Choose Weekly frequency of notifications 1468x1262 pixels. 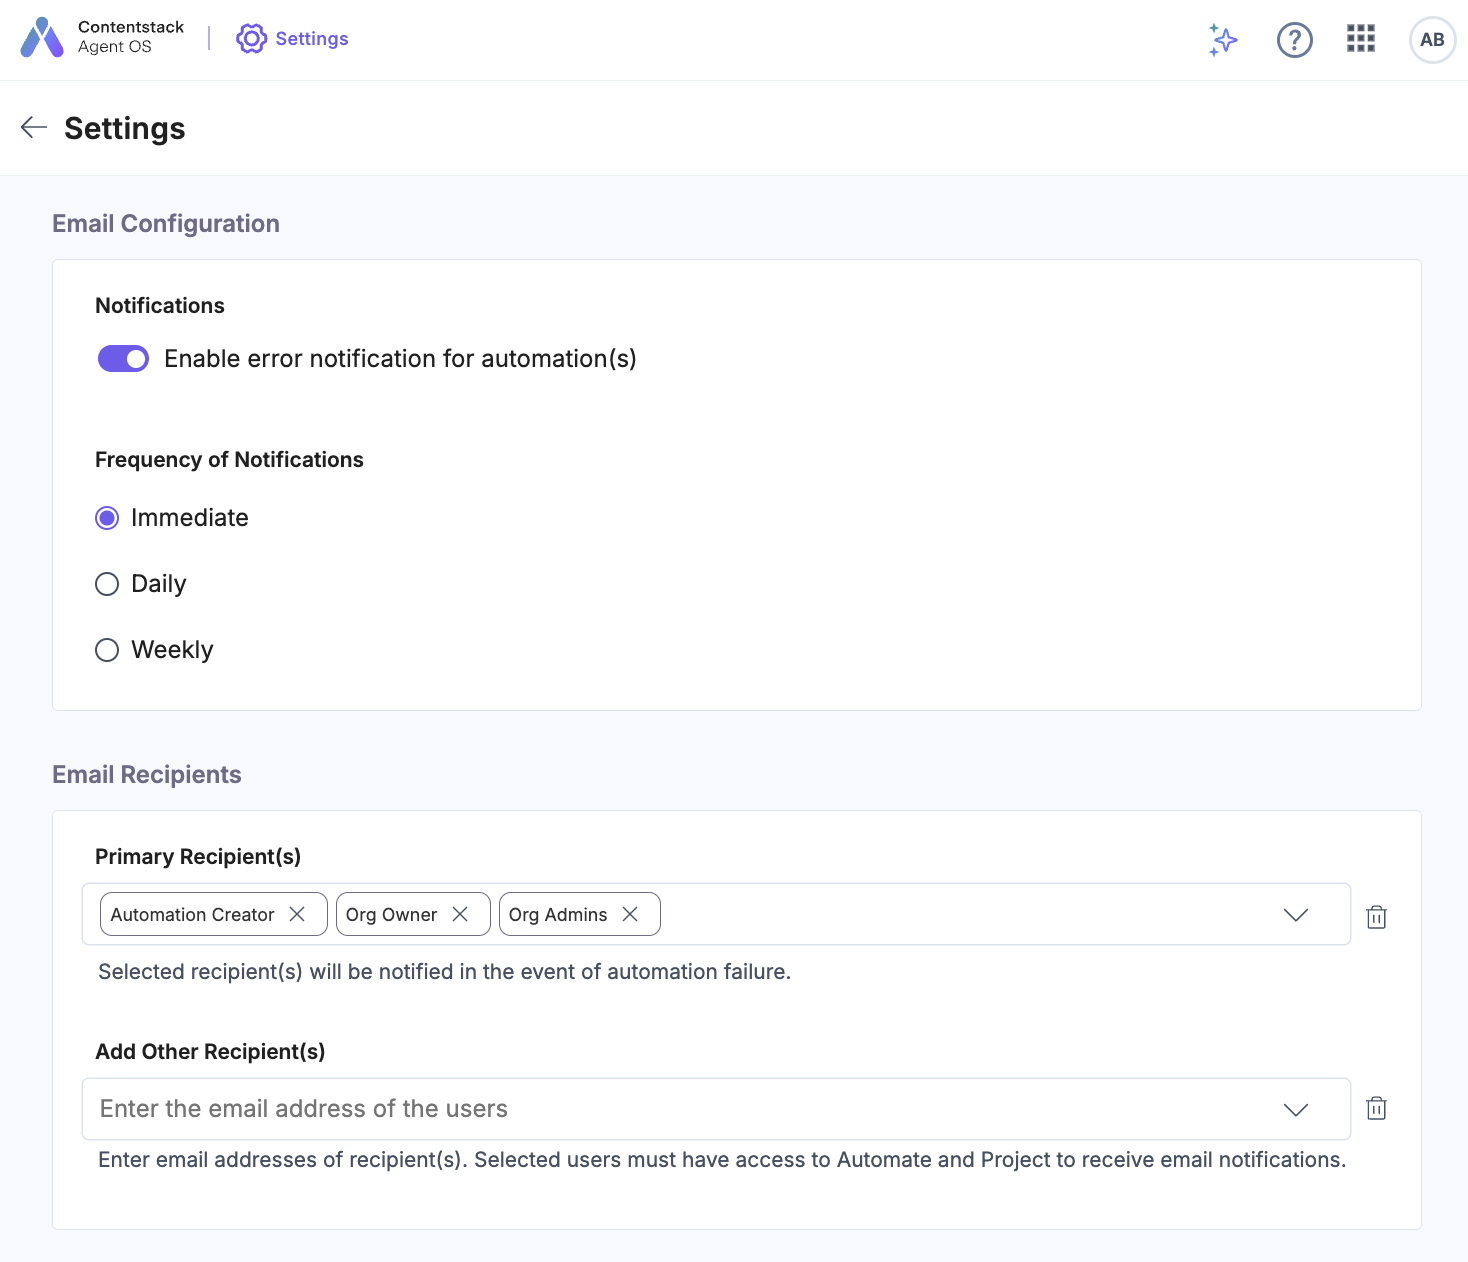click(x=107, y=649)
